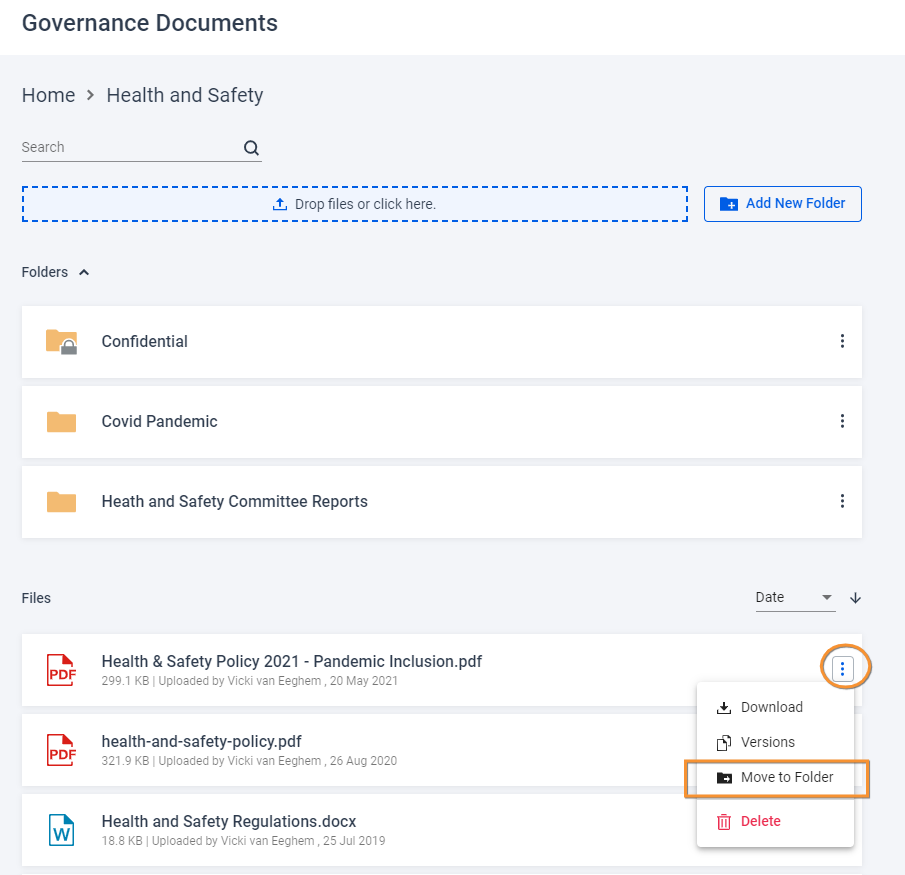Screen dimensions: 905x875
Task: Open three-dot menu for Covid Pandemic folder
Action: (x=842, y=421)
